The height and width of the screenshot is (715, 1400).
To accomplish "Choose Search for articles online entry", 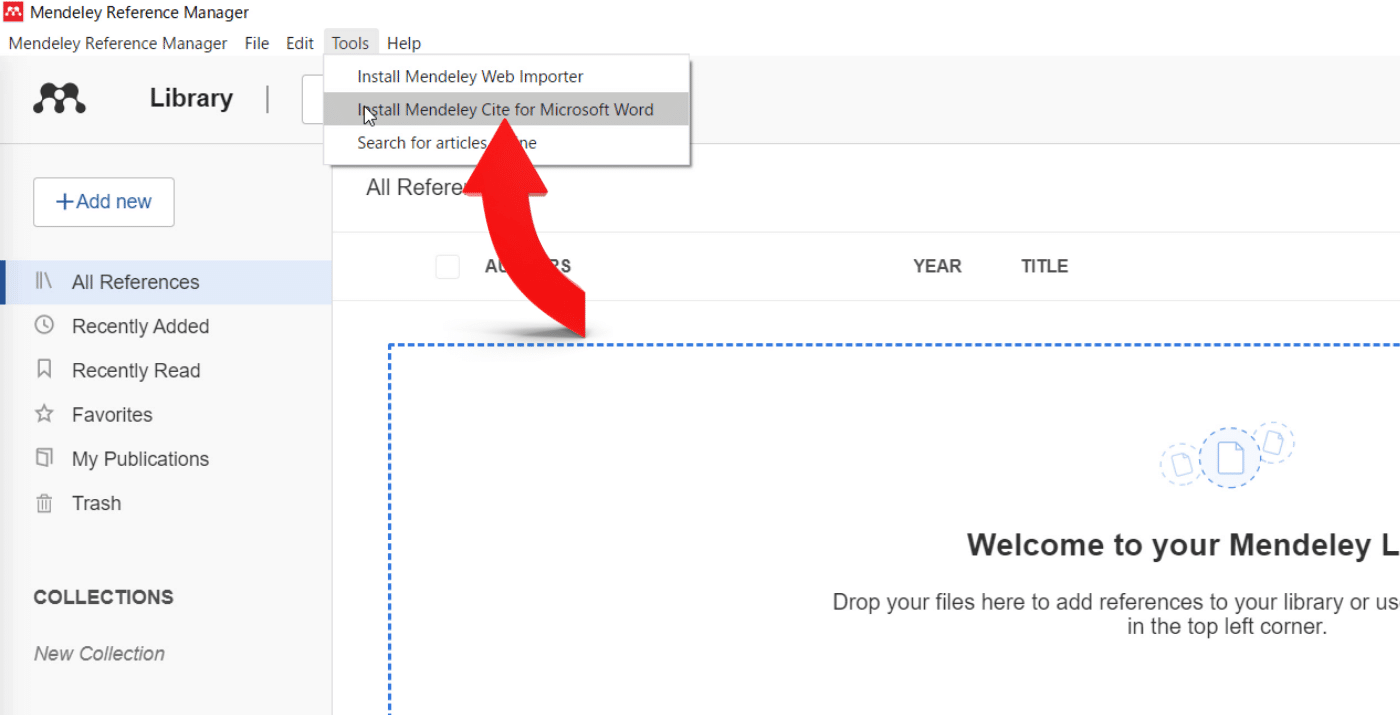I will coord(507,143).
